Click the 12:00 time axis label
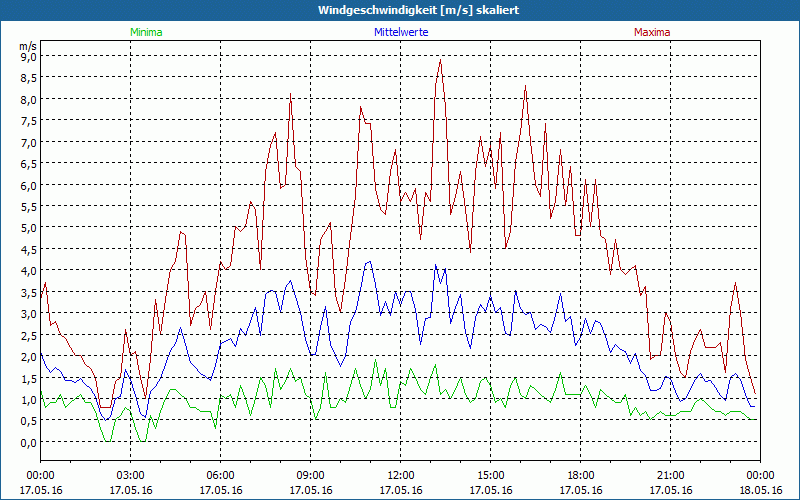 (x=401, y=476)
